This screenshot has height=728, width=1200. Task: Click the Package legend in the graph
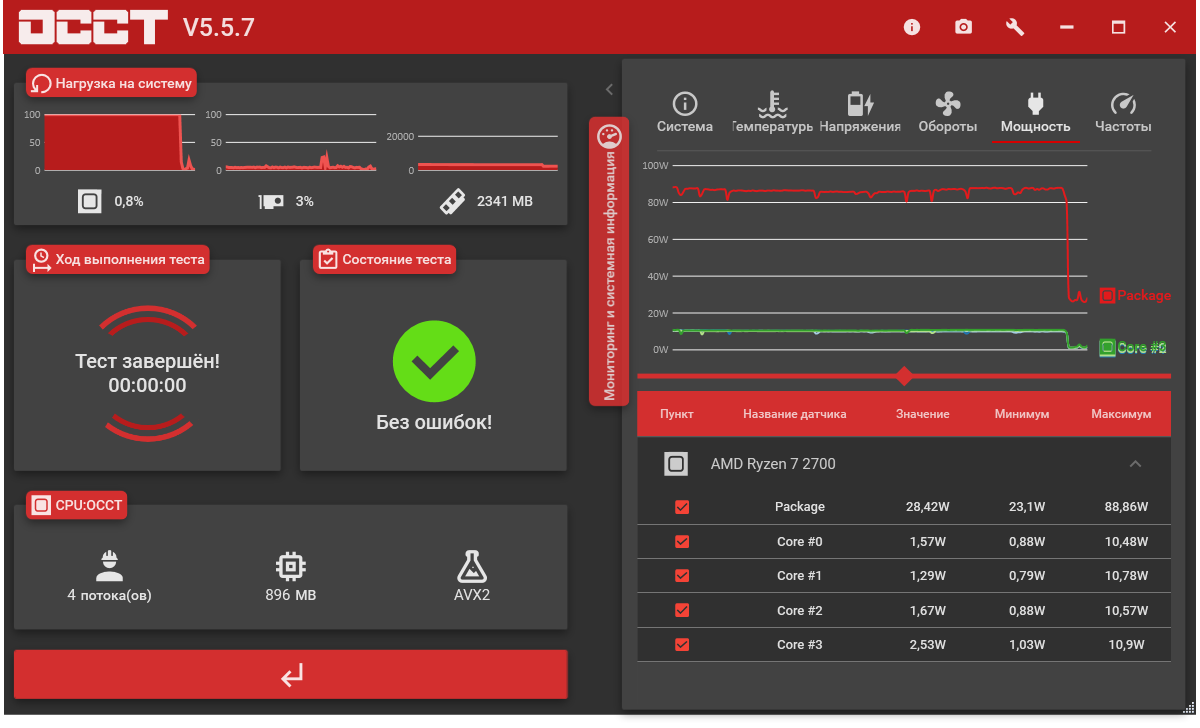coord(1135,295)
